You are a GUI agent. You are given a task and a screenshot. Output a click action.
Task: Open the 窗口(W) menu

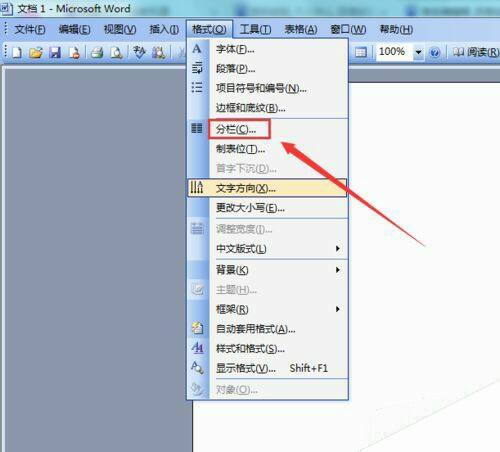coord(348,30)
